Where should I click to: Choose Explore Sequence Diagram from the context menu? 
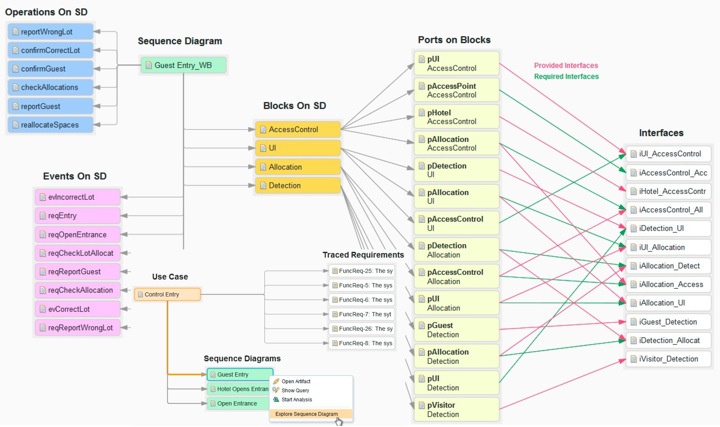pos(308,413)
